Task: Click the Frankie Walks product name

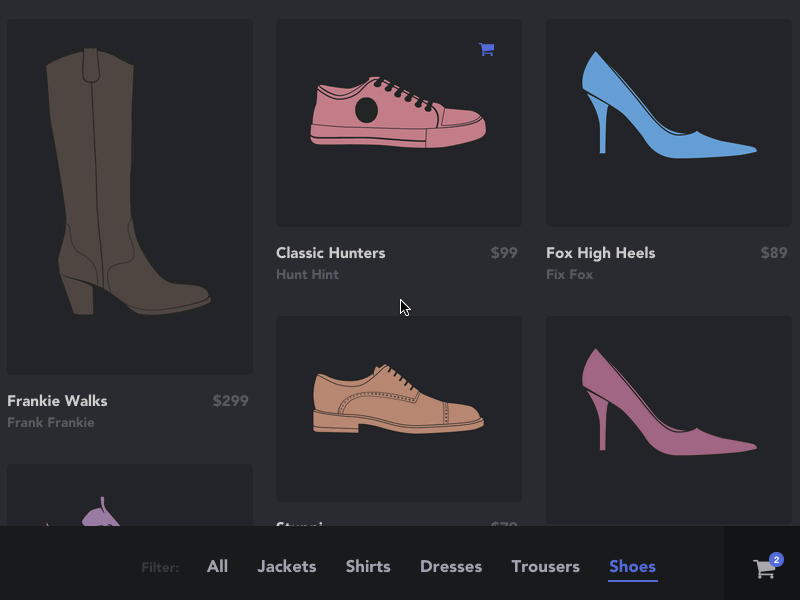Action: click(x=57, y=401)
